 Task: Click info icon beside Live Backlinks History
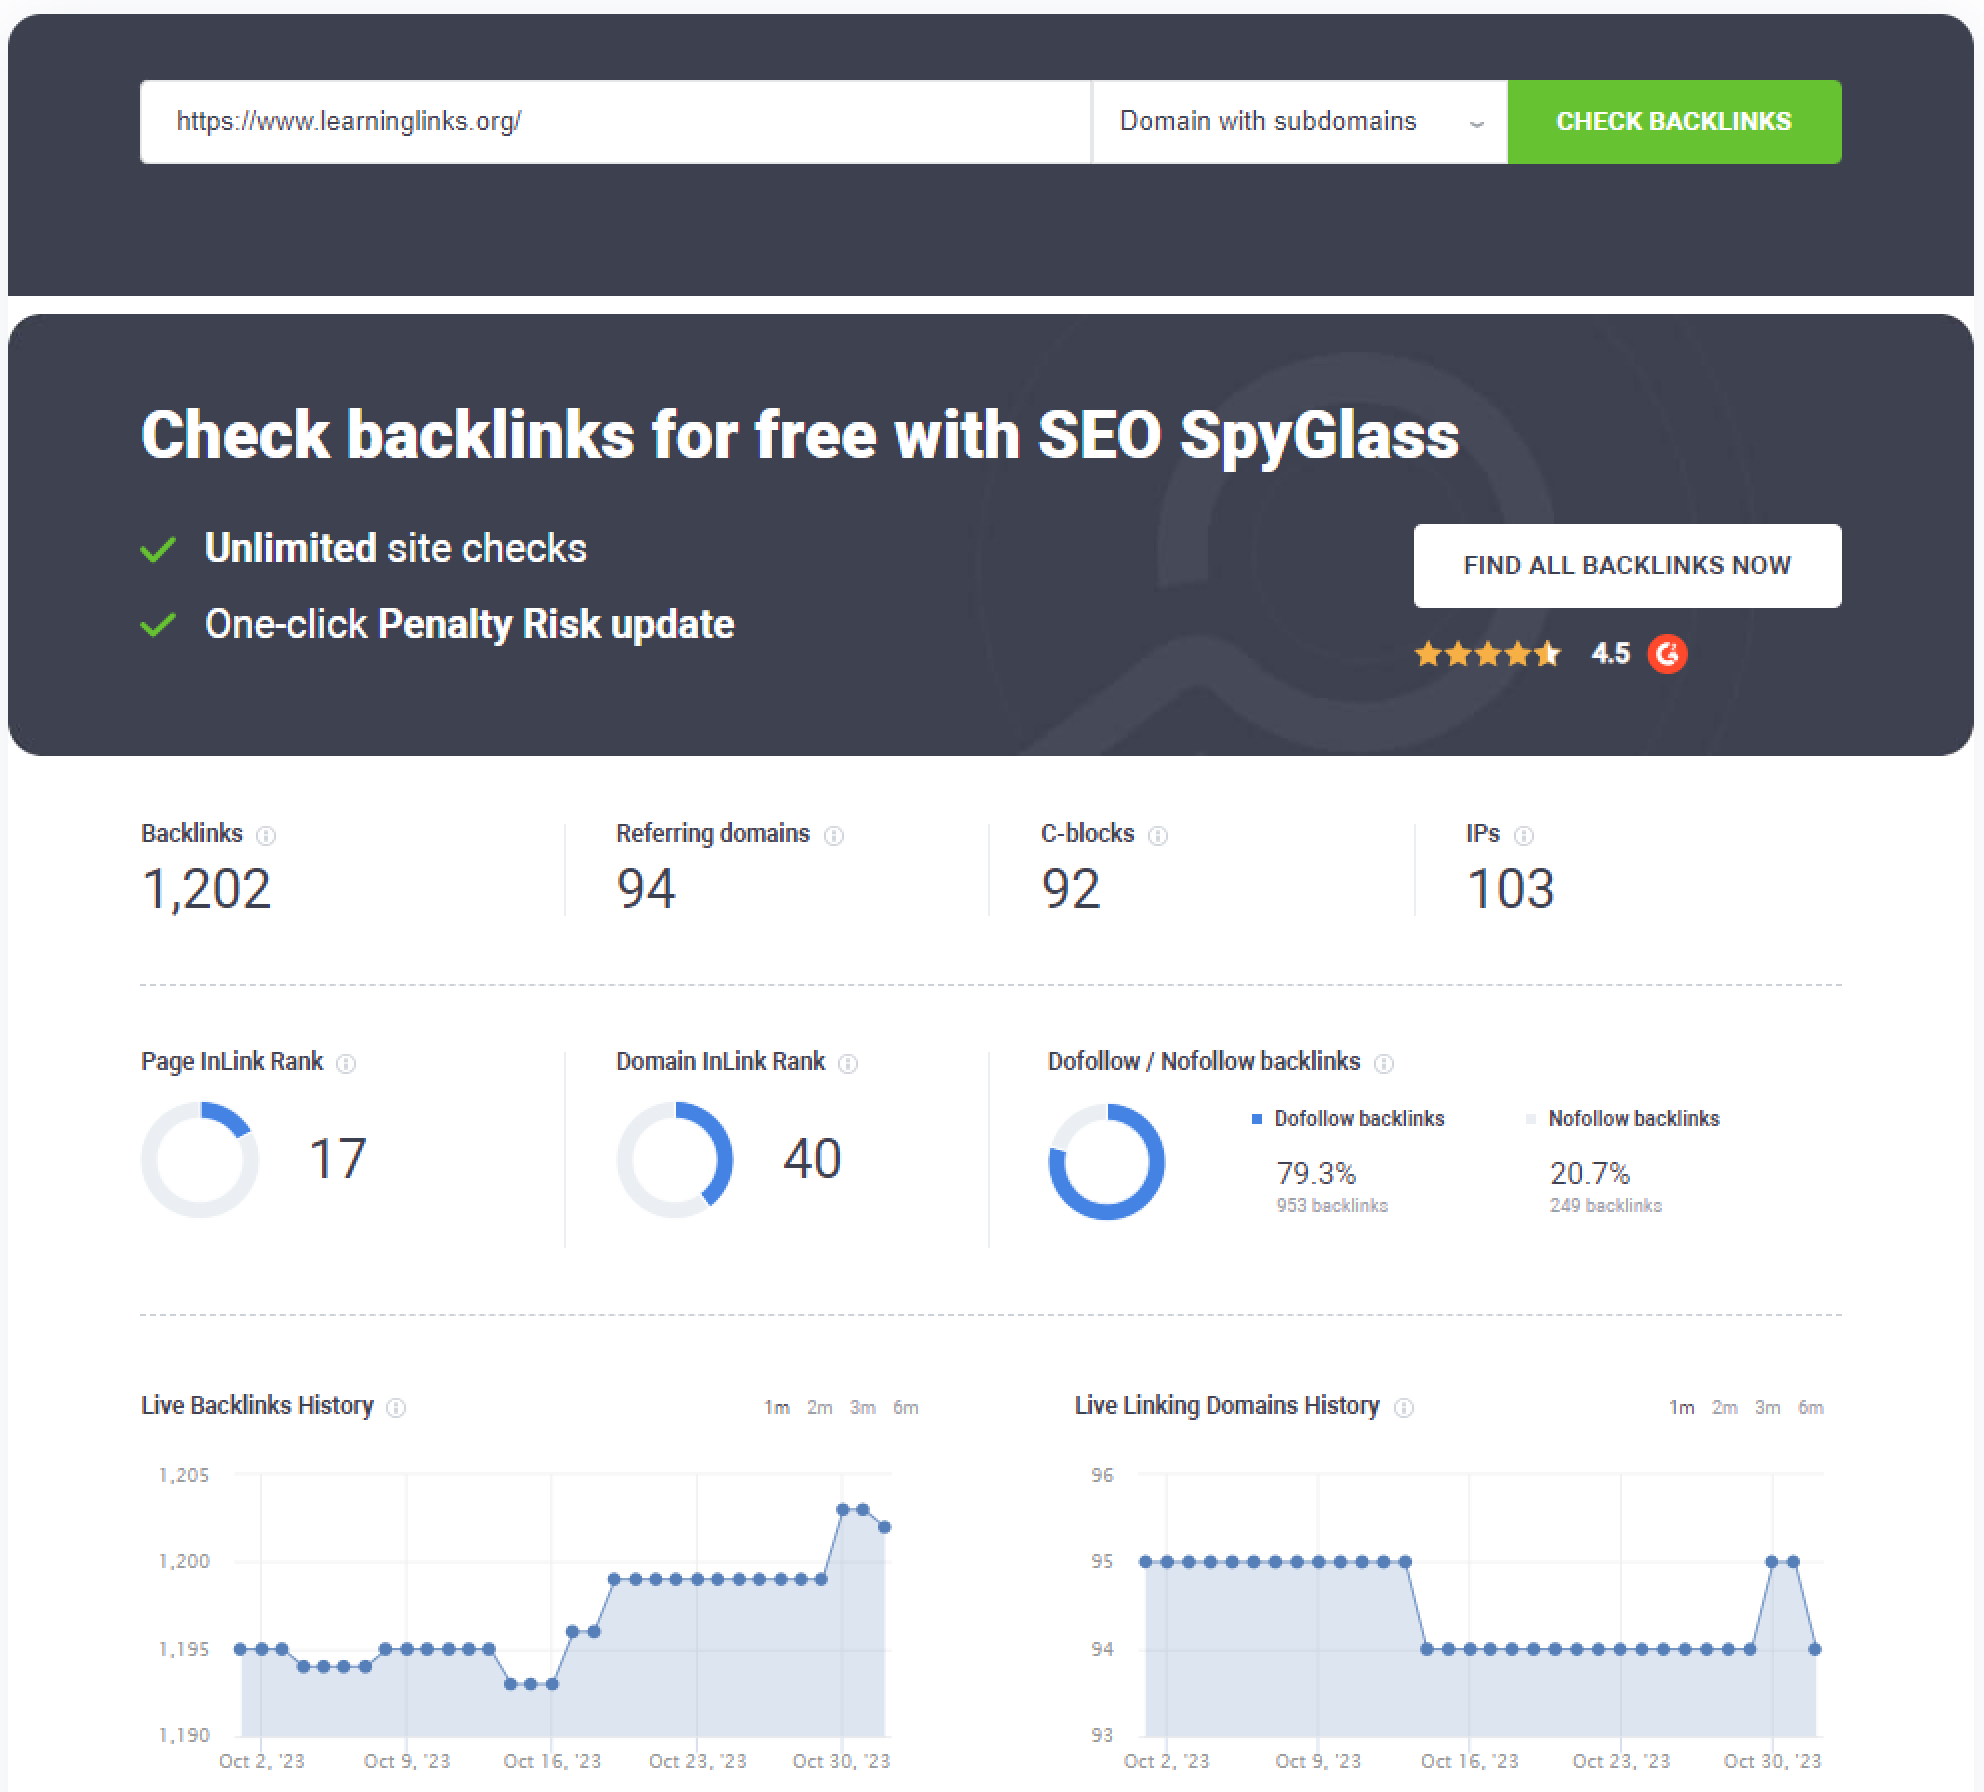[396, 1407]
